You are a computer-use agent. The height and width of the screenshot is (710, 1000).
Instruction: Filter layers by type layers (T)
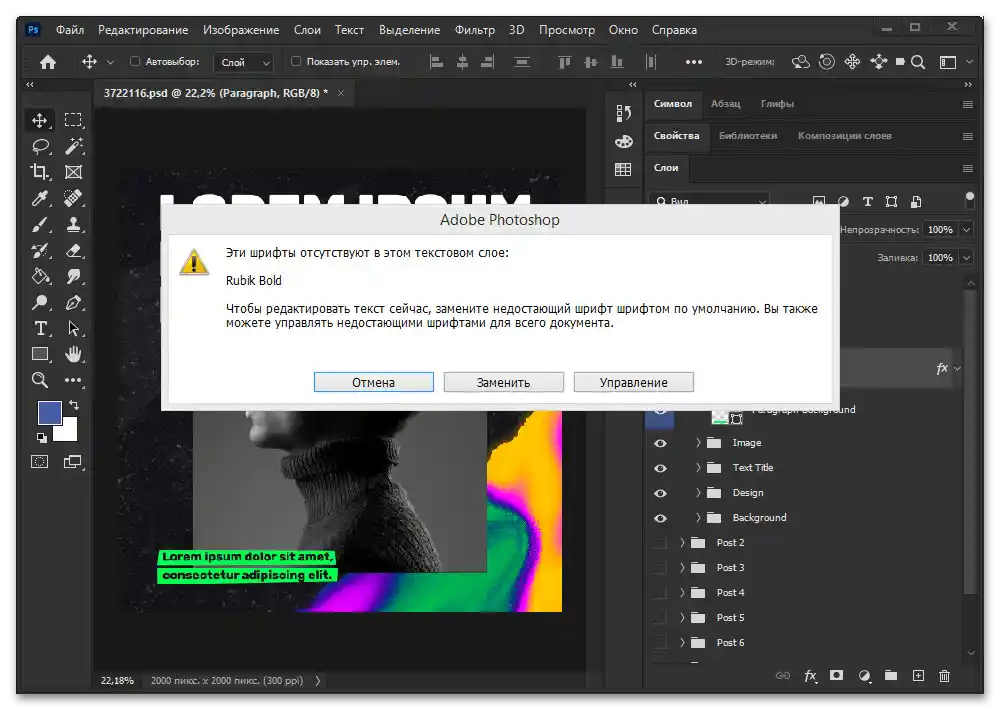coord(867,202)
